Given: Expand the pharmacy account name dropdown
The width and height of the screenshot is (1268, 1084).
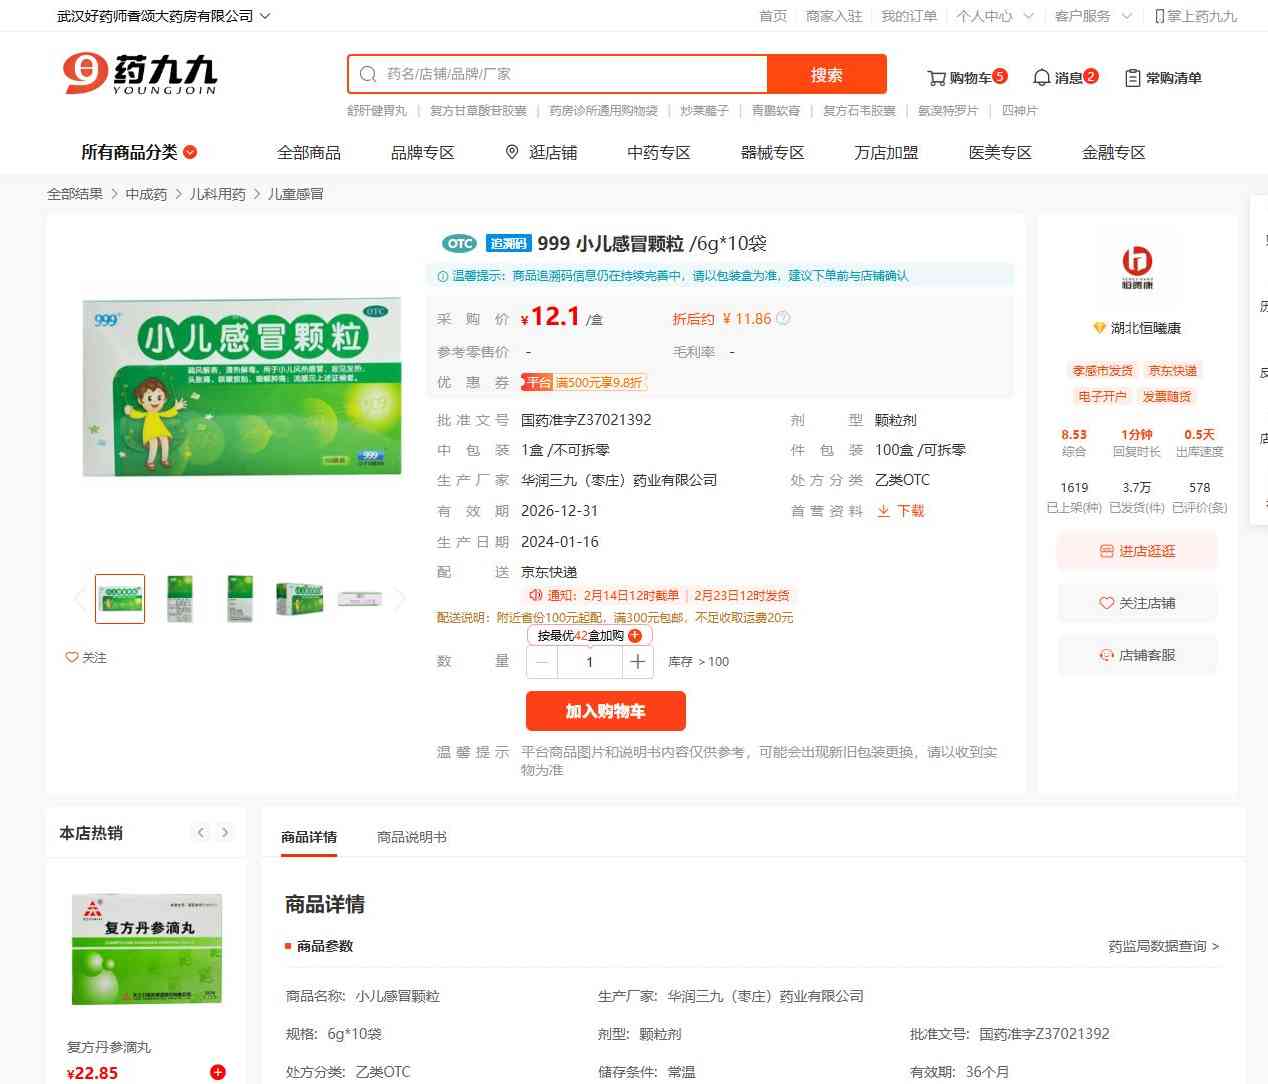Looking at the screenshot, I should [163, 16].
